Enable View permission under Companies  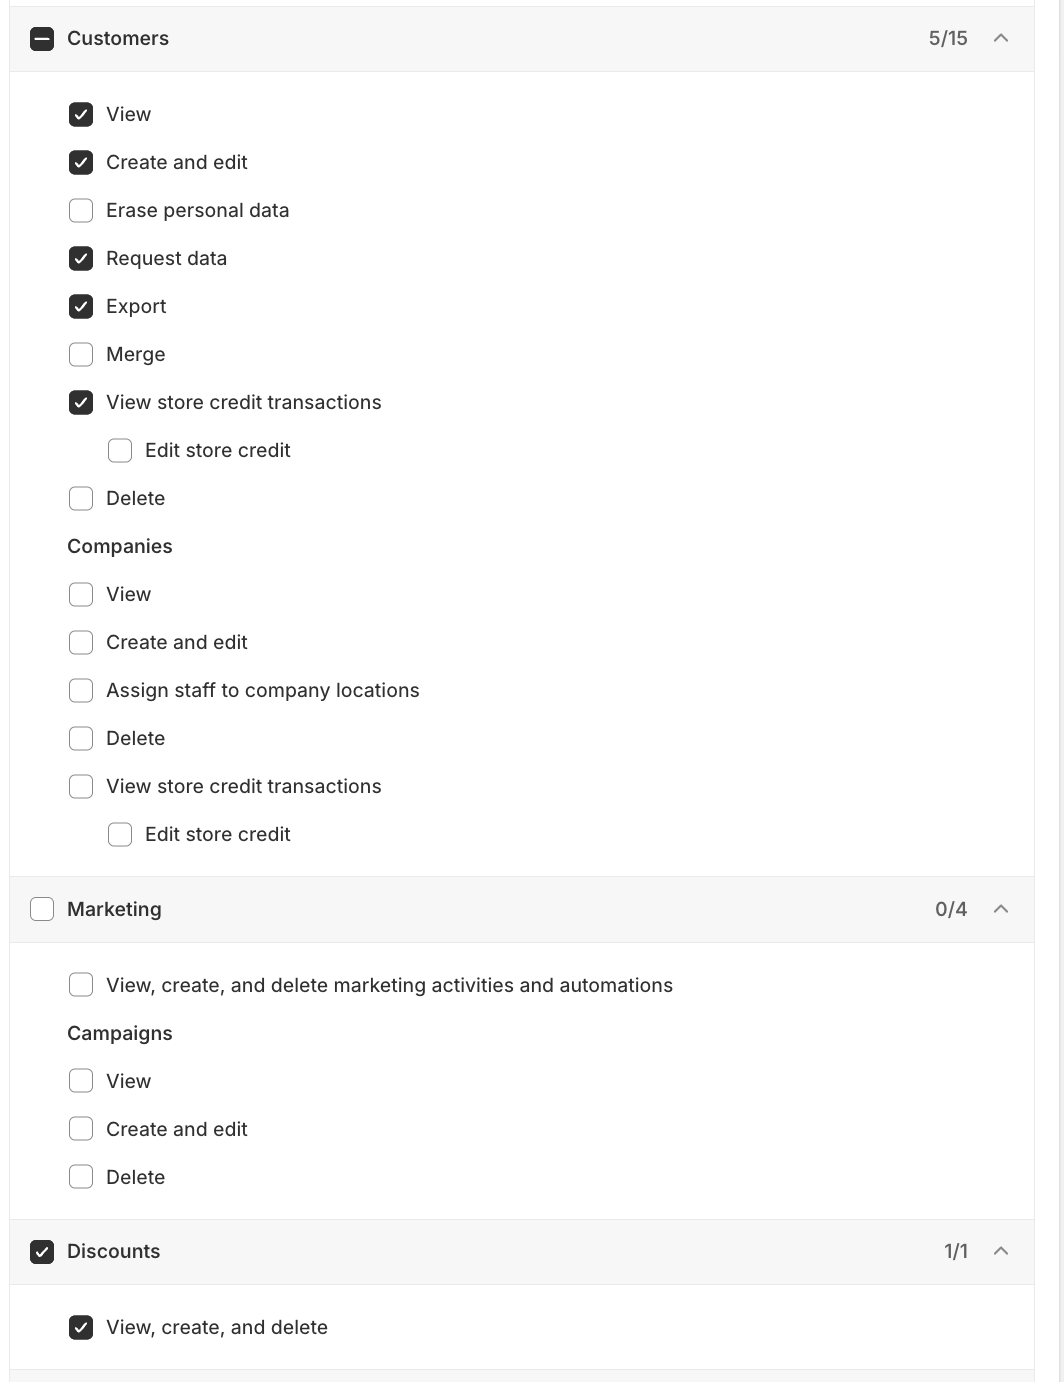click(x=80, y=594)
